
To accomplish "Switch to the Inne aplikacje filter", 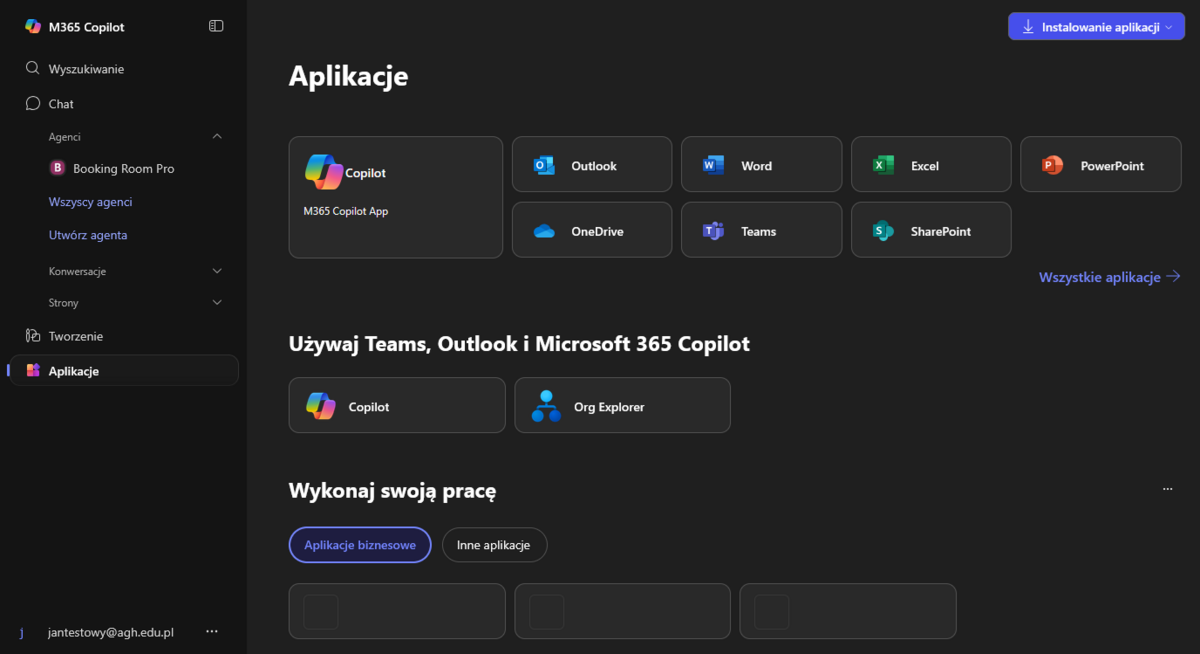I will coord(494,545).
